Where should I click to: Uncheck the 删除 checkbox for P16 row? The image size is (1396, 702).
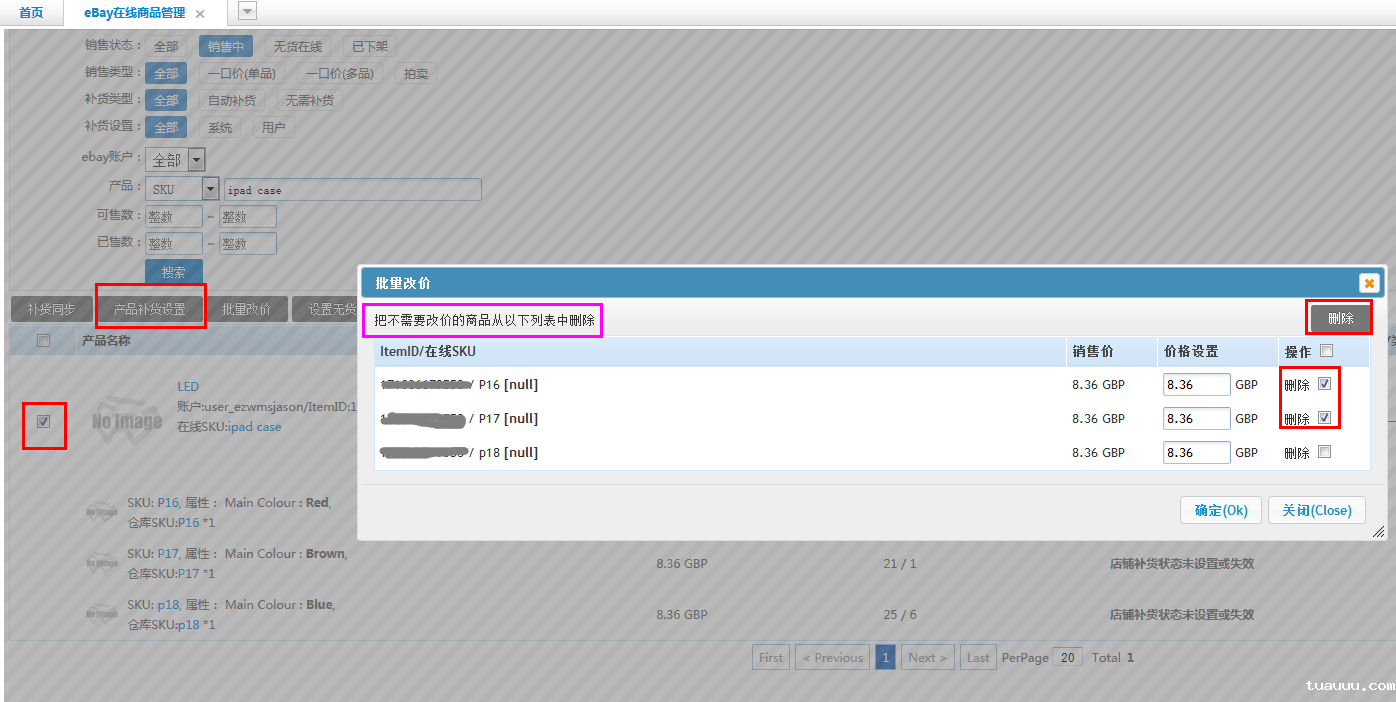pos(1322,385)
